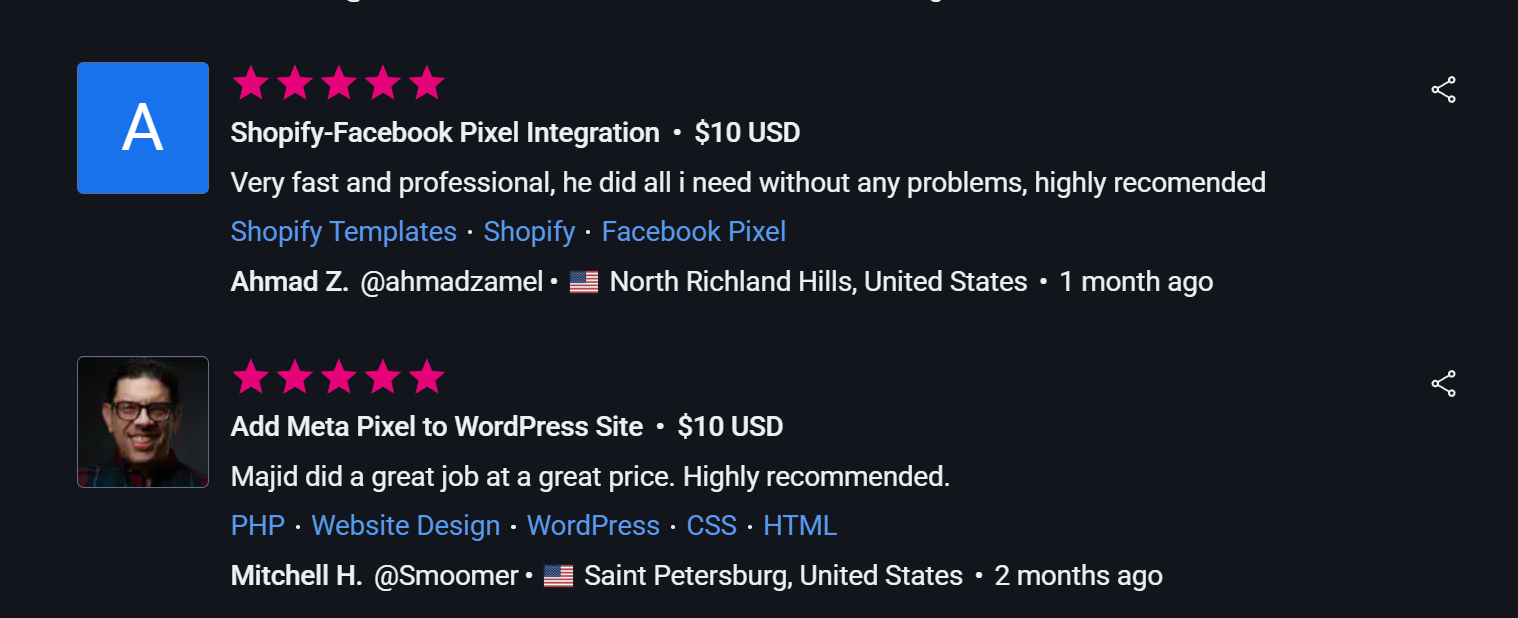The width and height of the screenshot is (1518, 618).
Task: Open the Shopify Templates skill tag
Action: point(343,232)
